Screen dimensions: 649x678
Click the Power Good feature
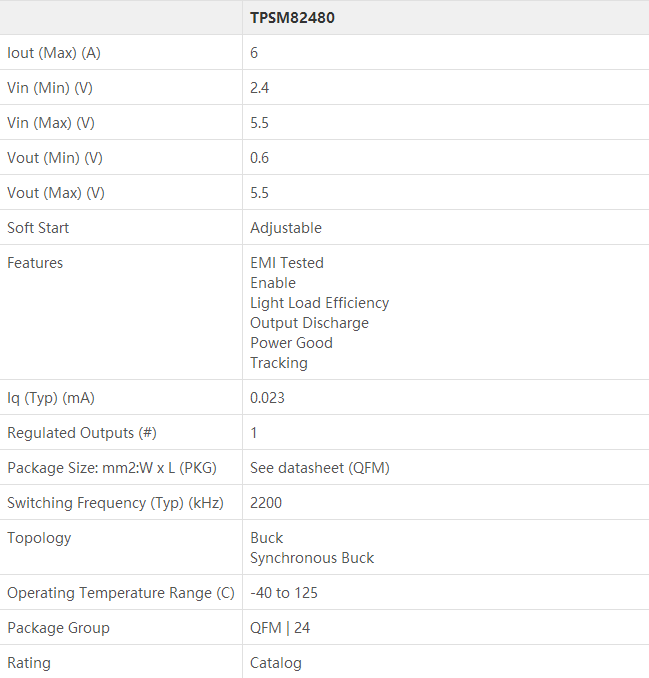[292, 343]
